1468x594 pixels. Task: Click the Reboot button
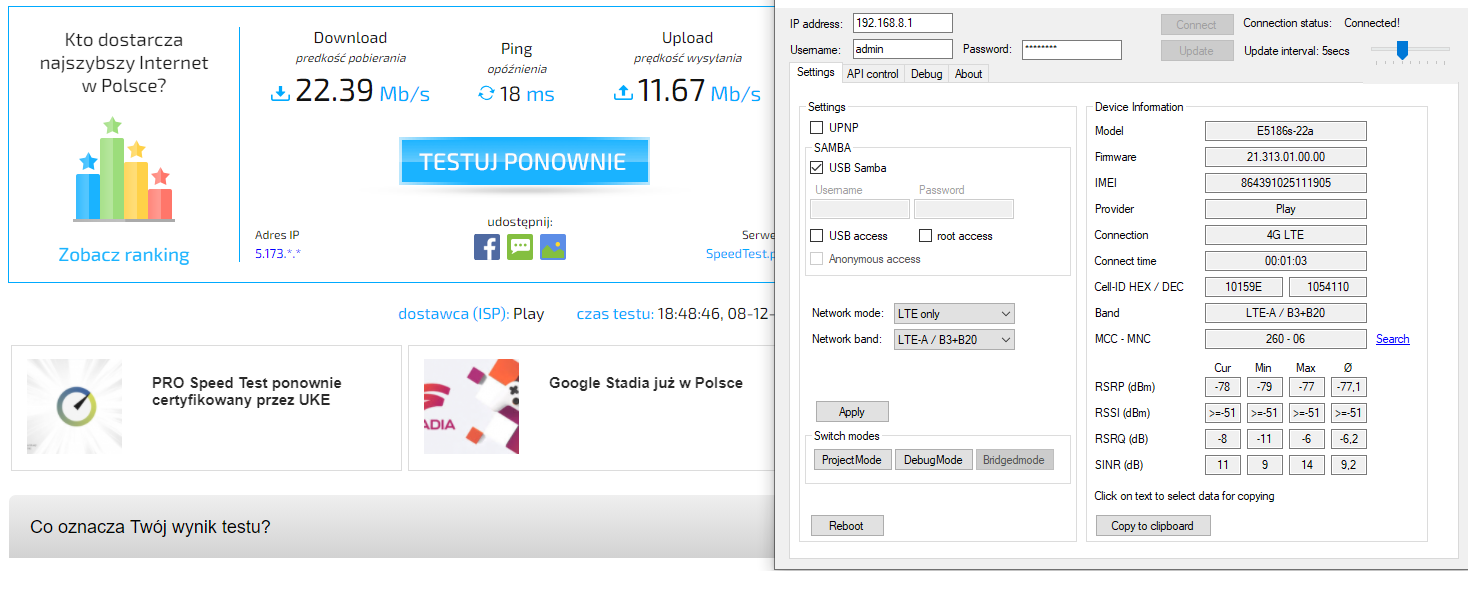point(846,526)
